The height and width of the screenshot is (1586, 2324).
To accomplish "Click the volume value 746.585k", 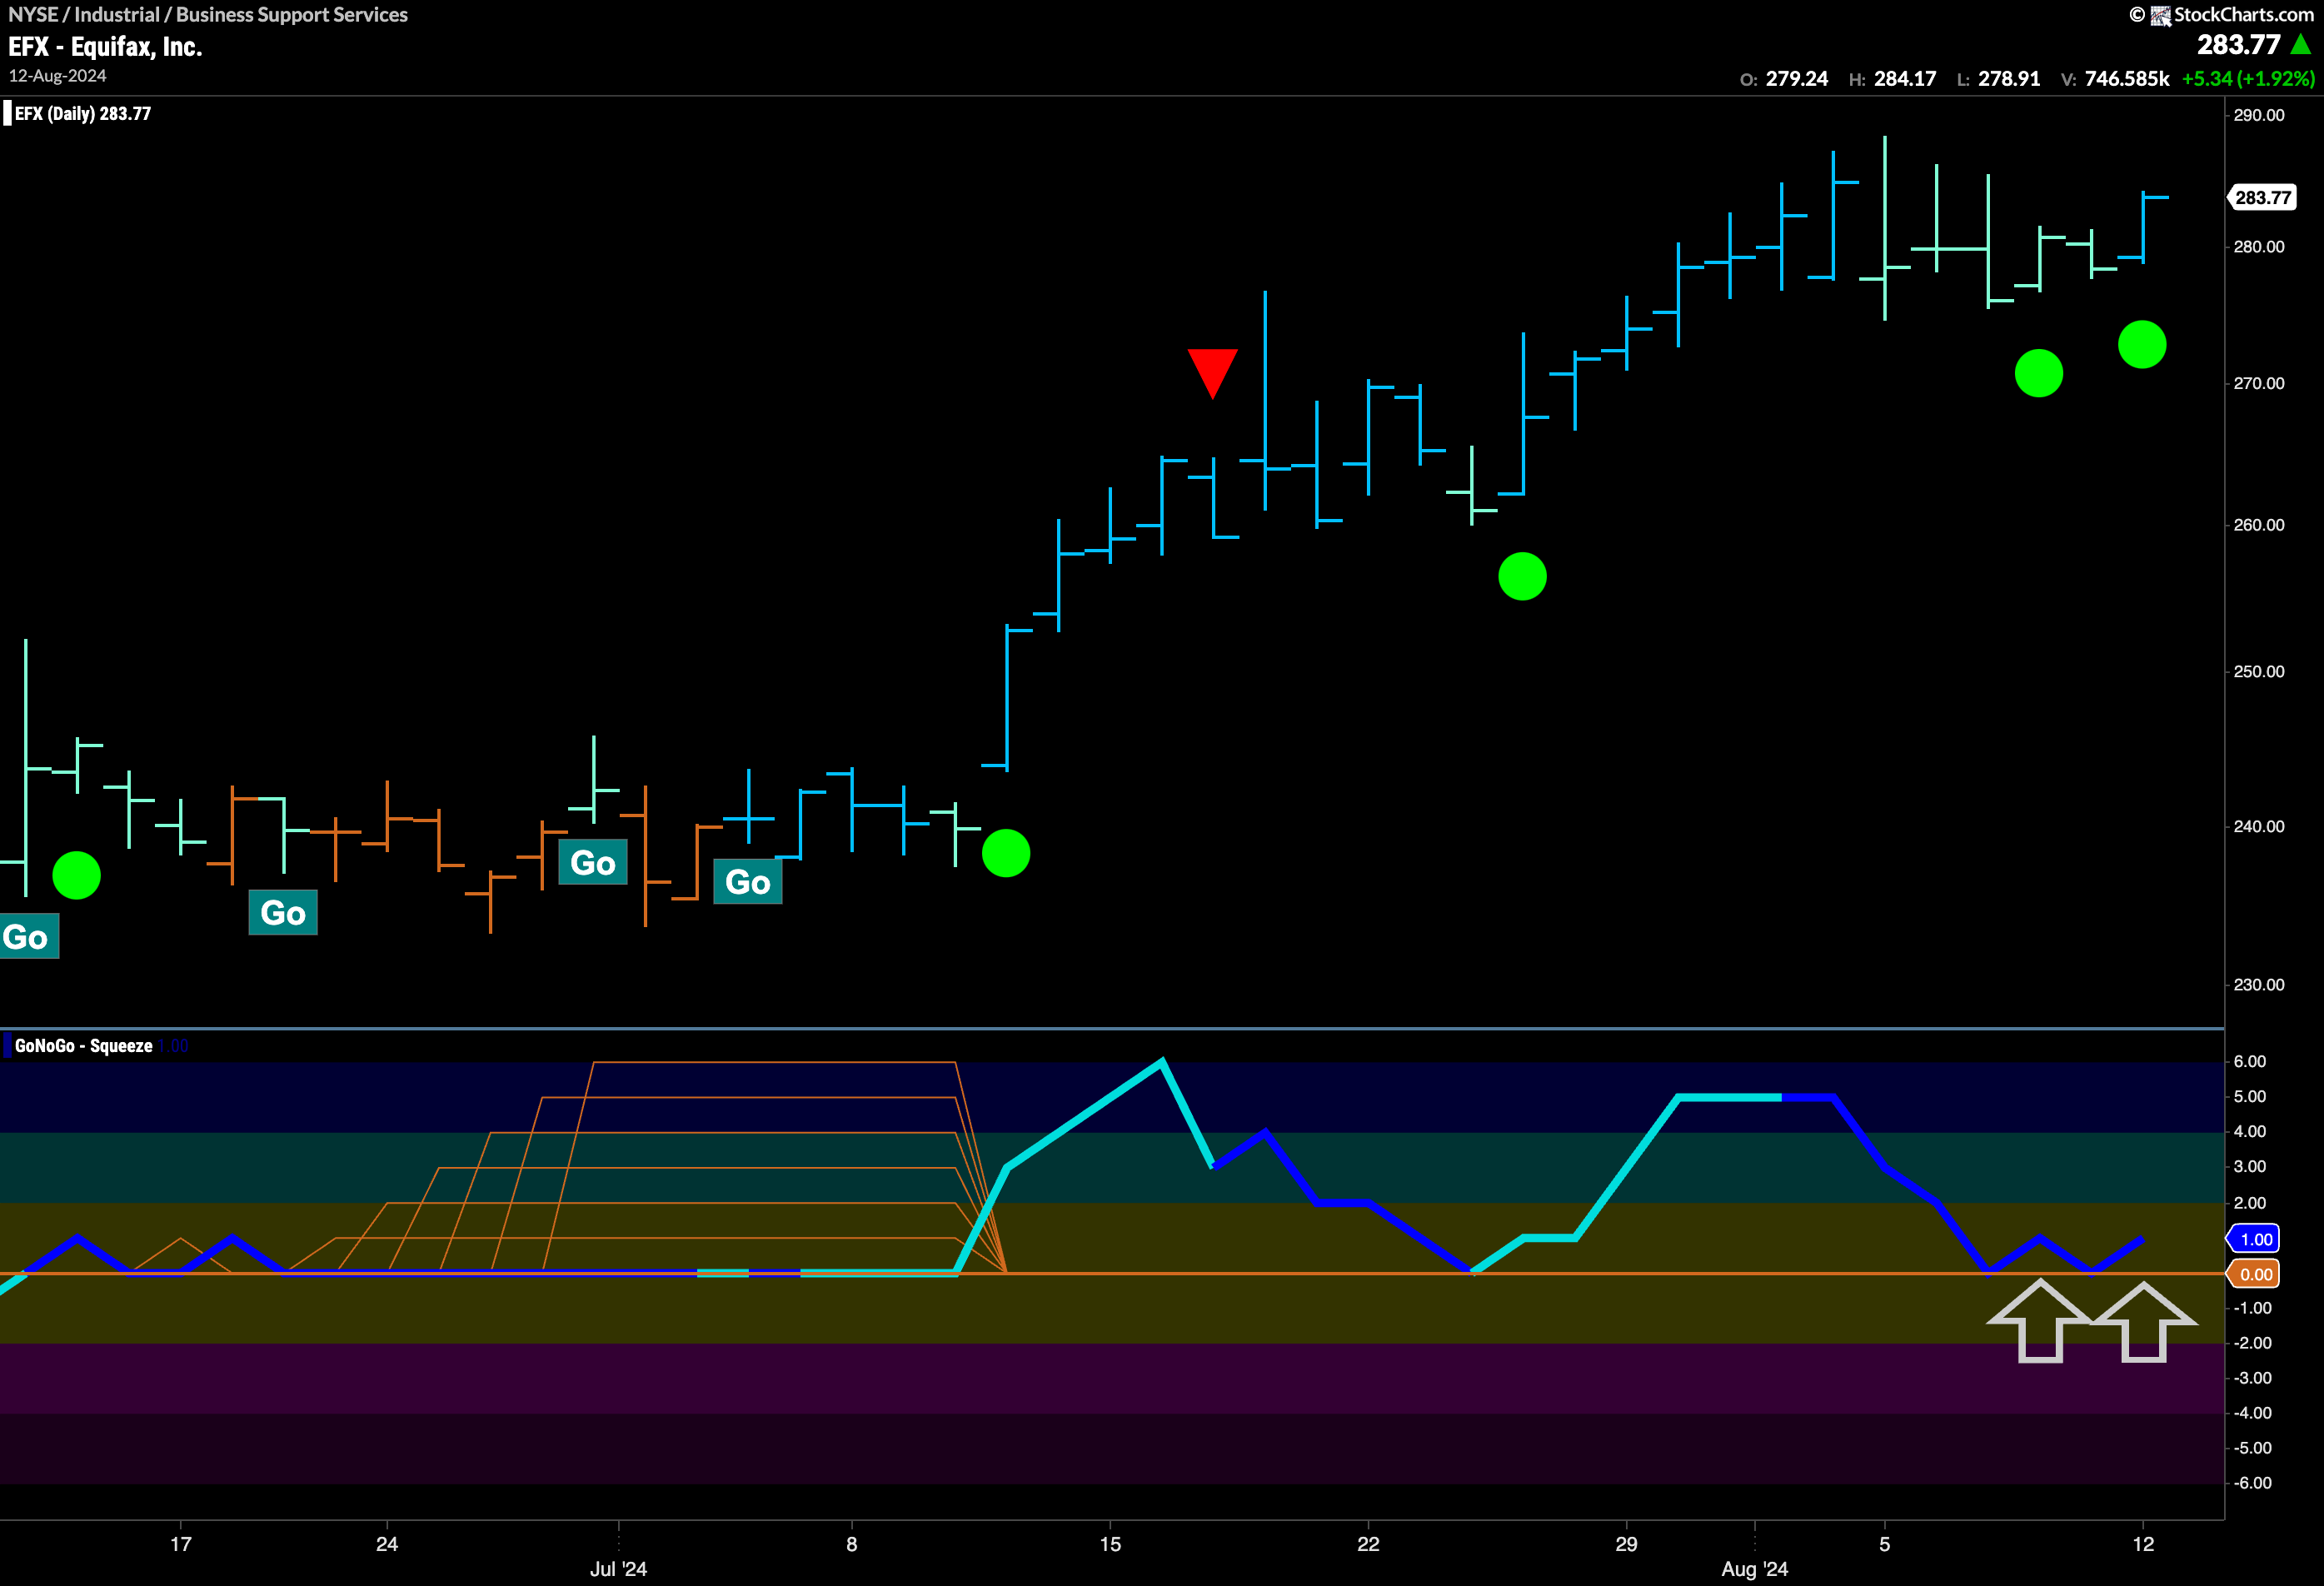I will point(2127,79).
